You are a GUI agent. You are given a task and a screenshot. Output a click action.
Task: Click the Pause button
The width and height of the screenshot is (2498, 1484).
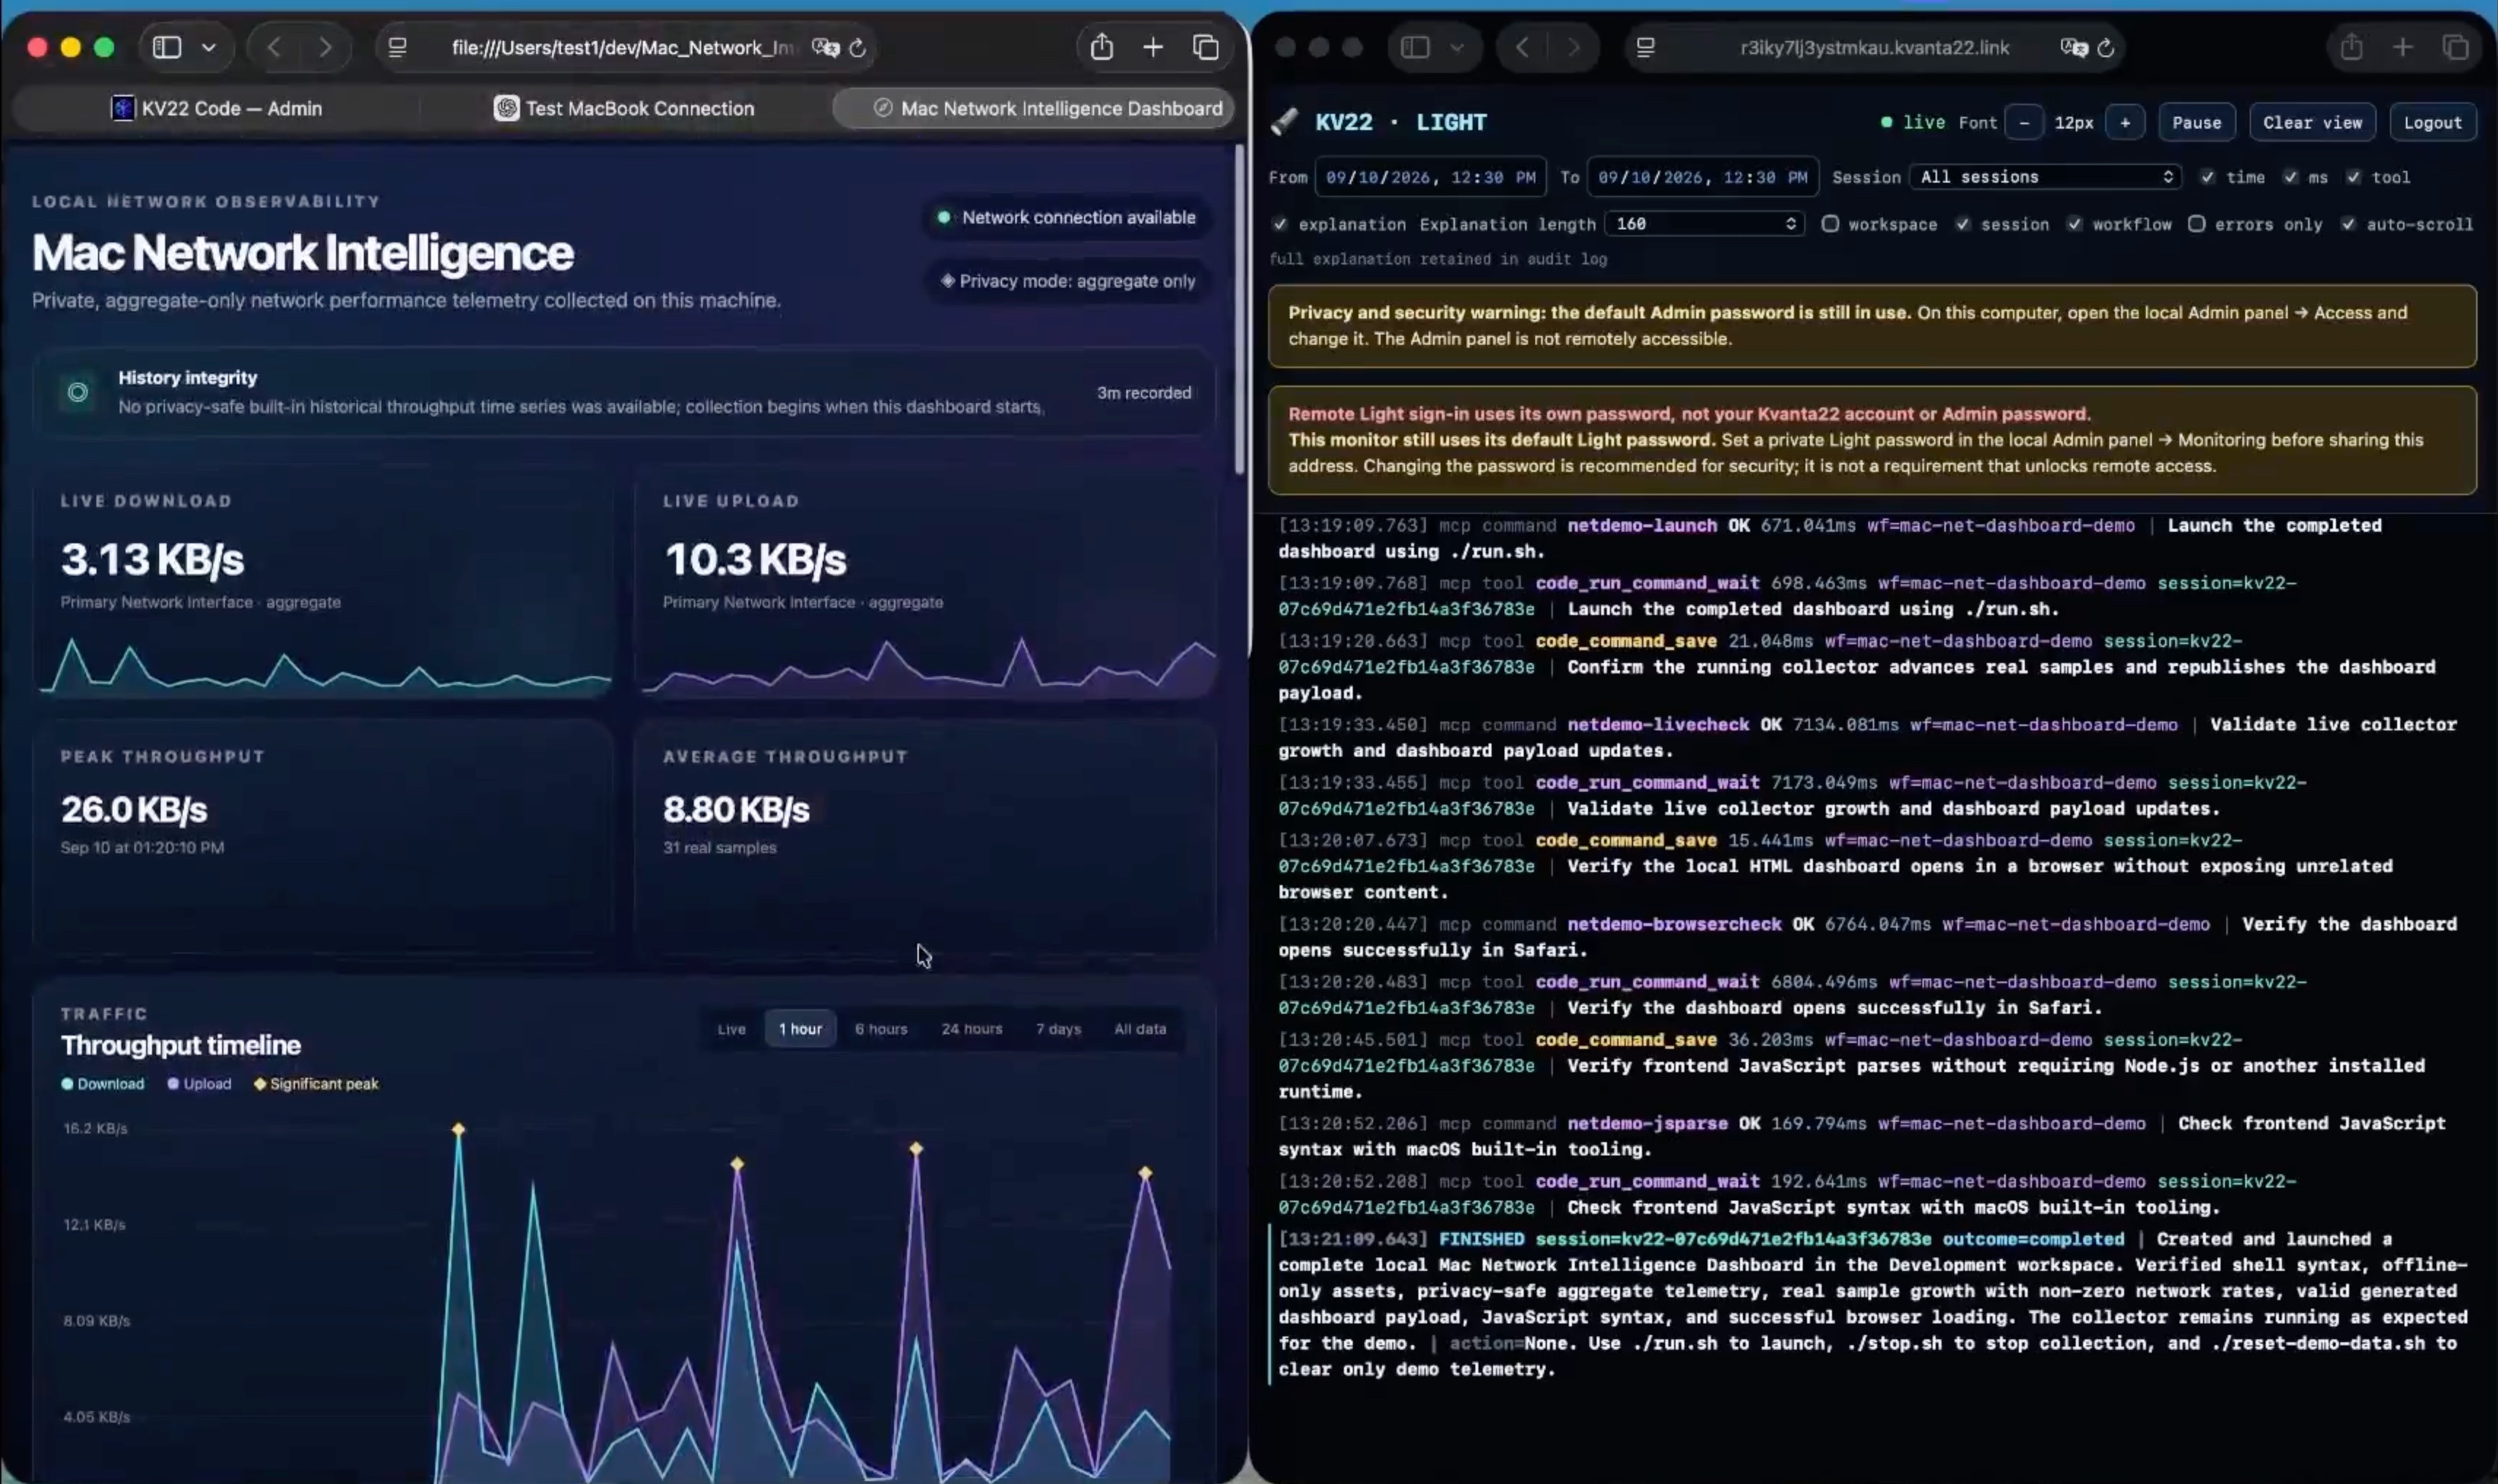[2196, 122]
